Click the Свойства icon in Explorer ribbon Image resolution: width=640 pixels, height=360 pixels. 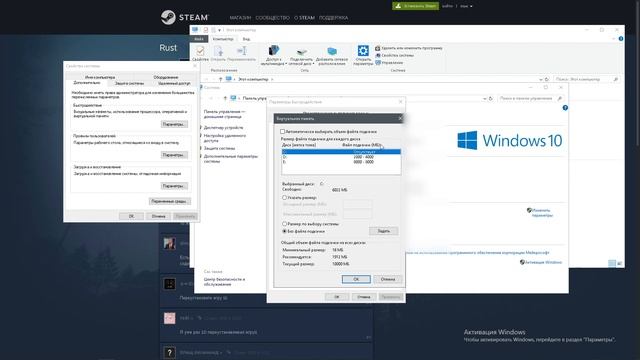pos(200,51)
